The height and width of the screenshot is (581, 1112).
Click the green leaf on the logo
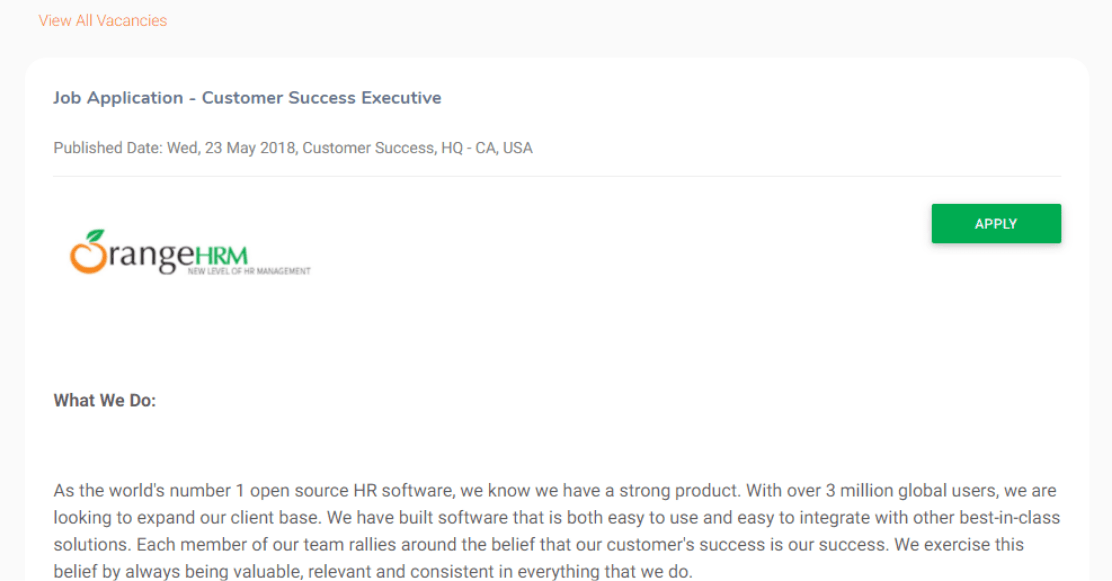coord(95,237)
